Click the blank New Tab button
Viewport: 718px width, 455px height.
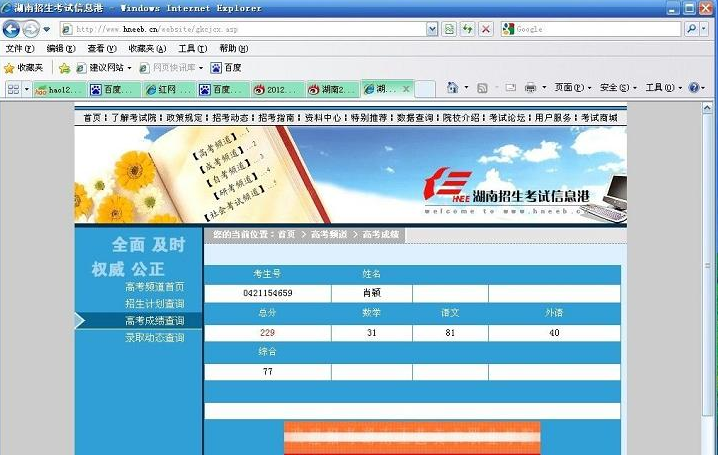click(x=424, y=89)
